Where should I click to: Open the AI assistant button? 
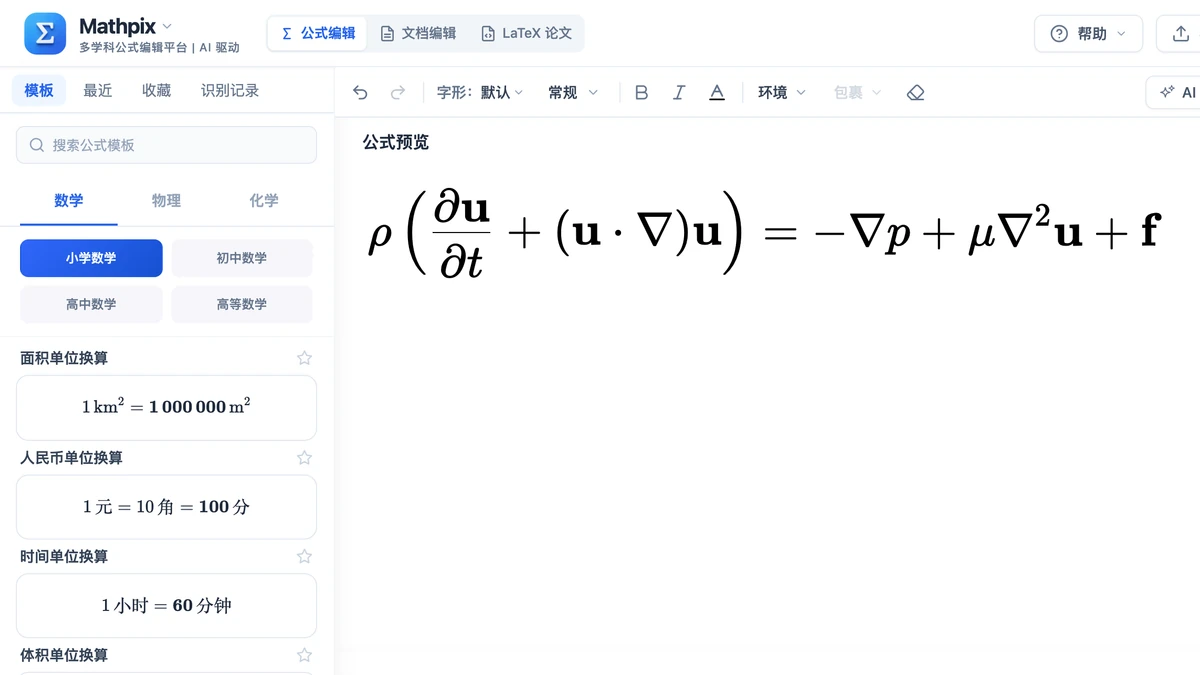(x=1174, y=92)
